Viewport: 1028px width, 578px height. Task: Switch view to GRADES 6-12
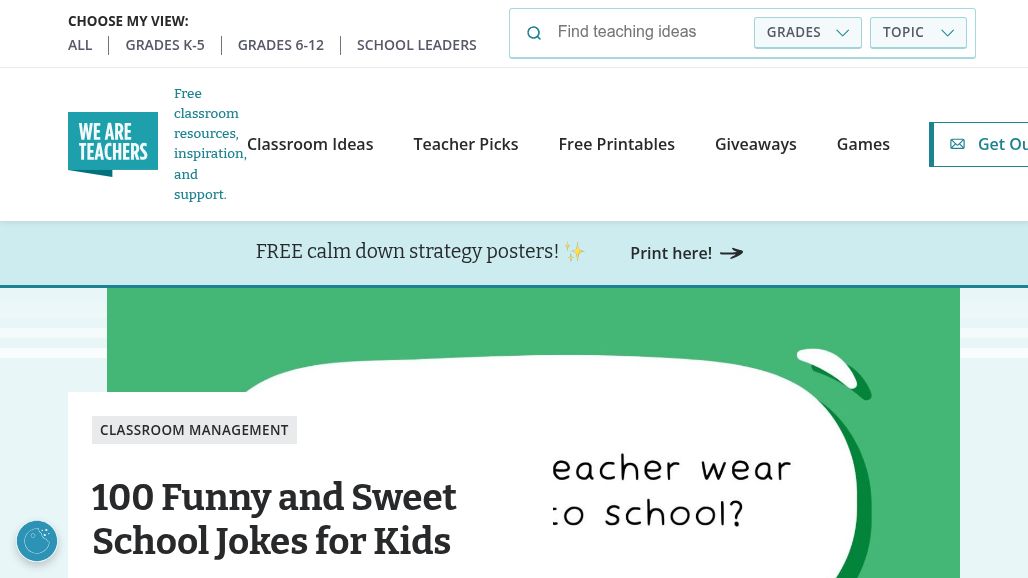281,45
